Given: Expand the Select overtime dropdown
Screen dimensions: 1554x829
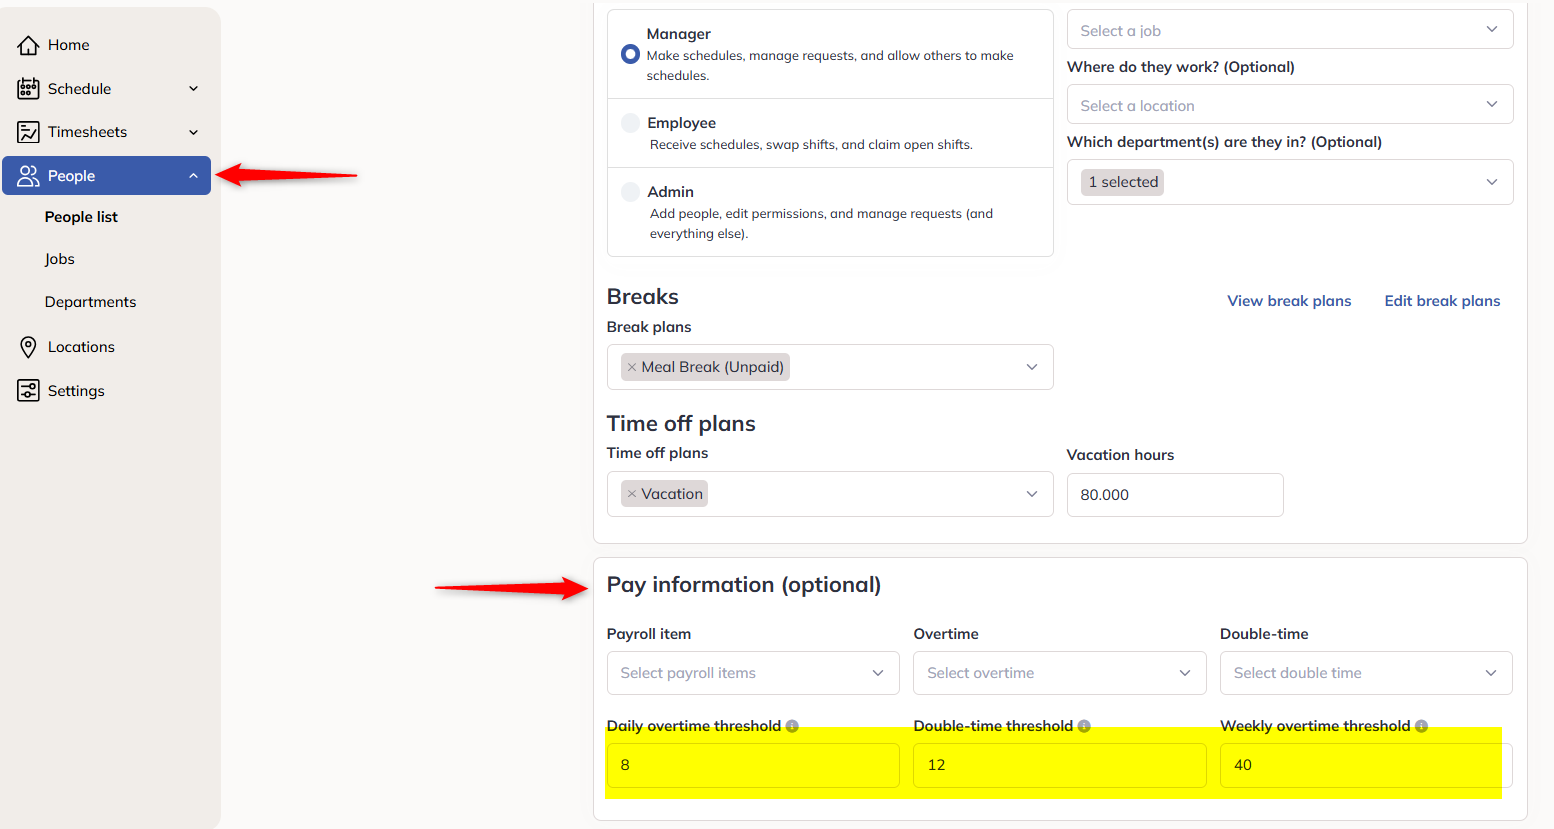Looking at the screenshot, I should [1059, 673].
